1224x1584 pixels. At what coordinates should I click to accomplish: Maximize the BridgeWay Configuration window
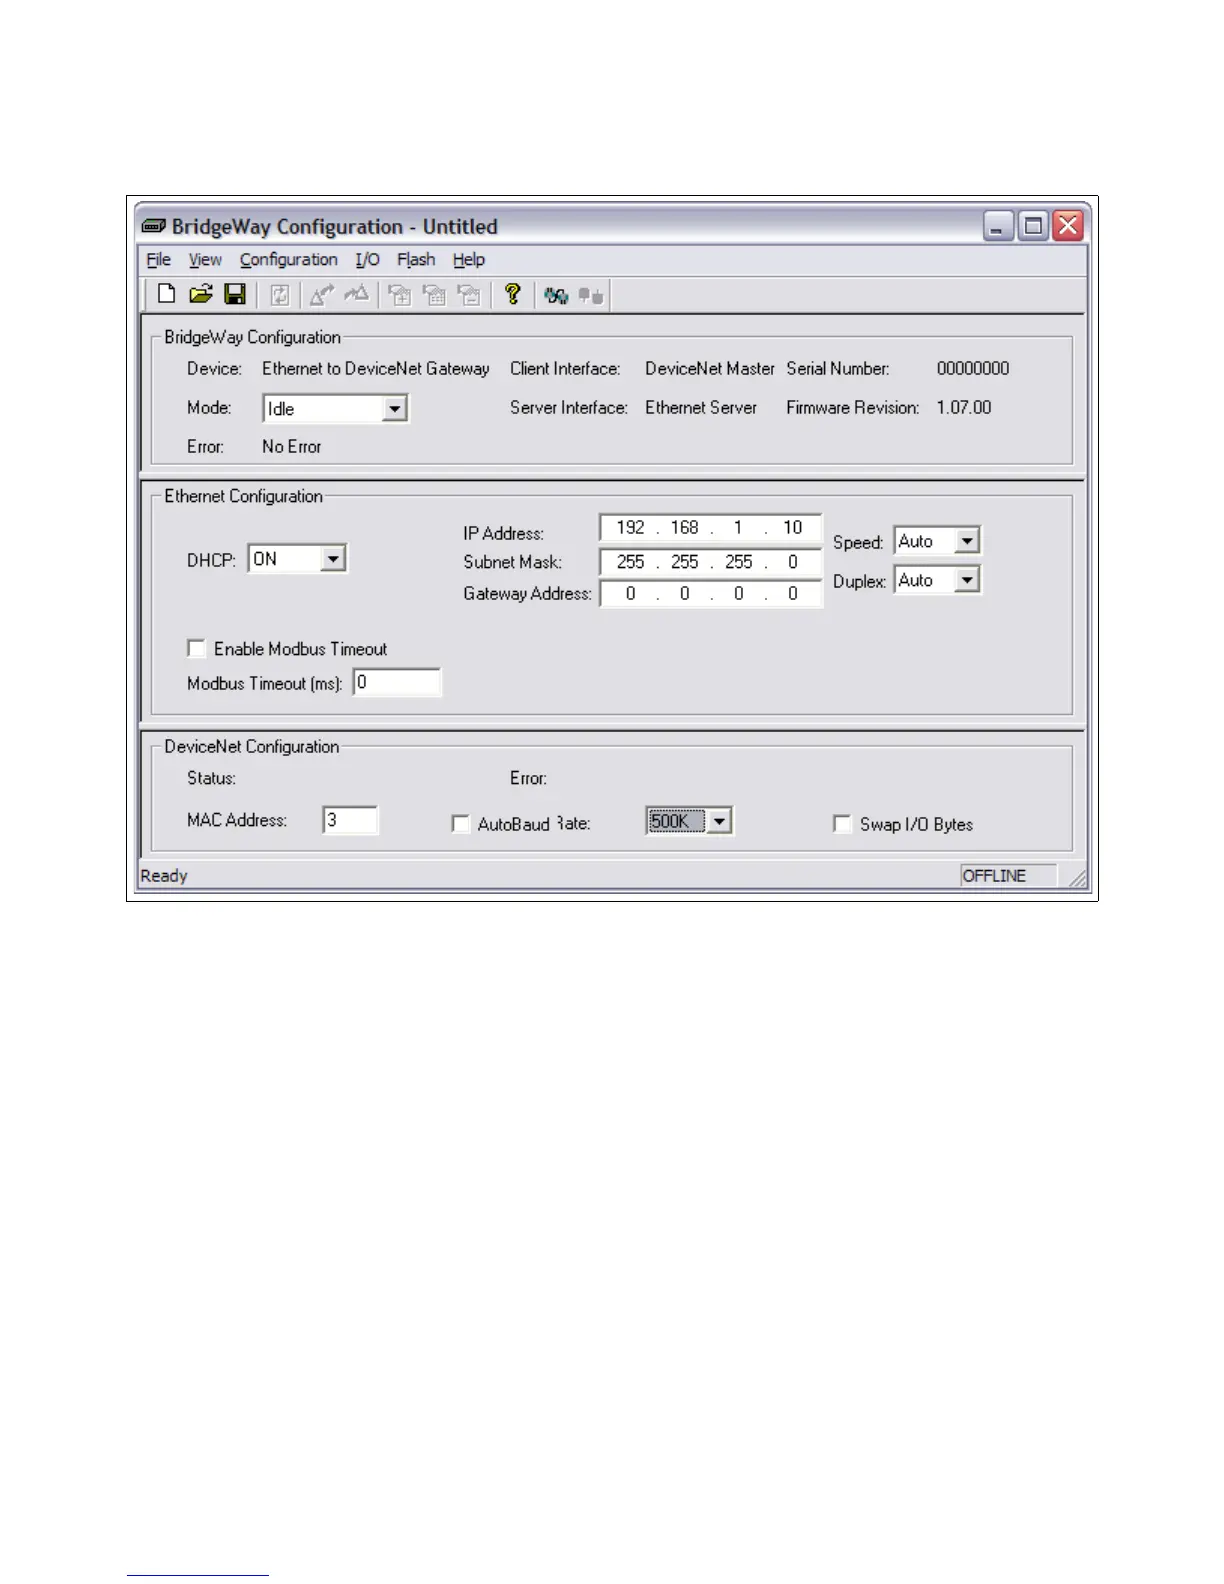click(1033, 226)
